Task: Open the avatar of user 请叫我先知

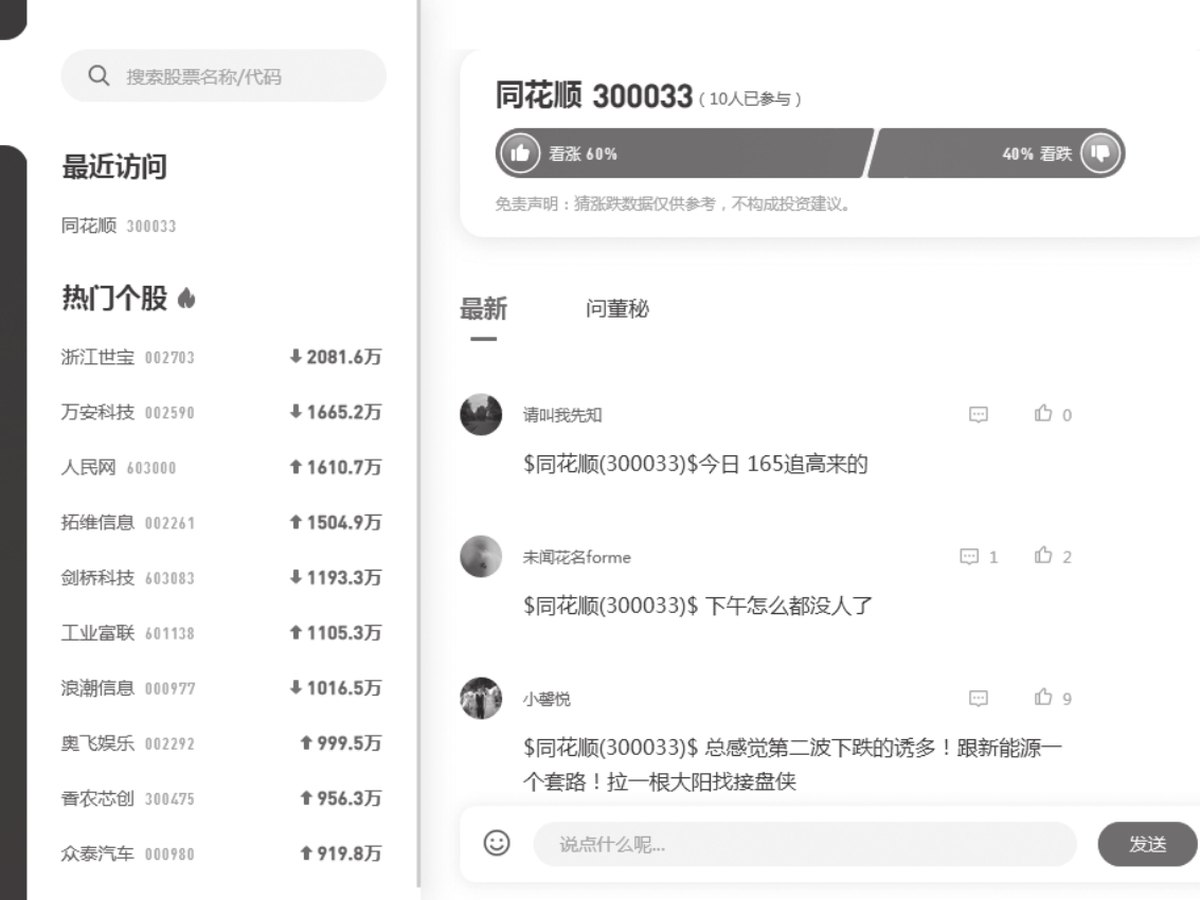Action: click(x=481, y=414)
